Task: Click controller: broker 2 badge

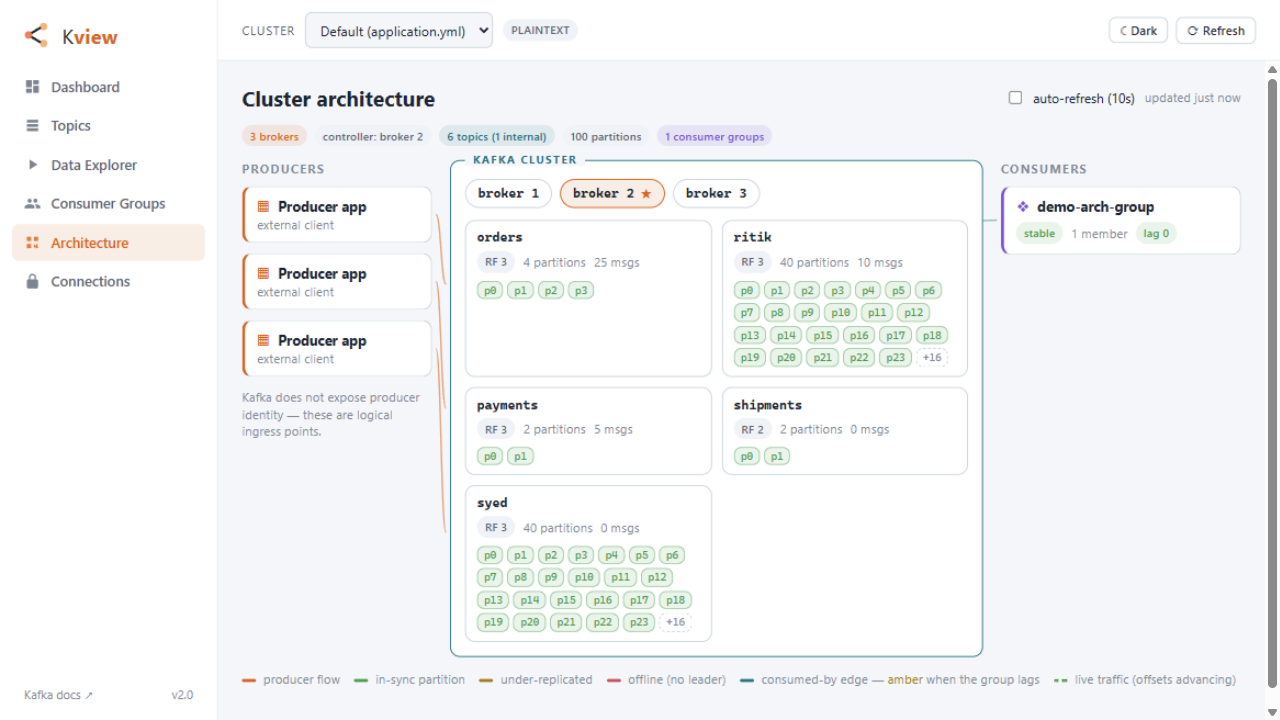Action: [372, 137]
